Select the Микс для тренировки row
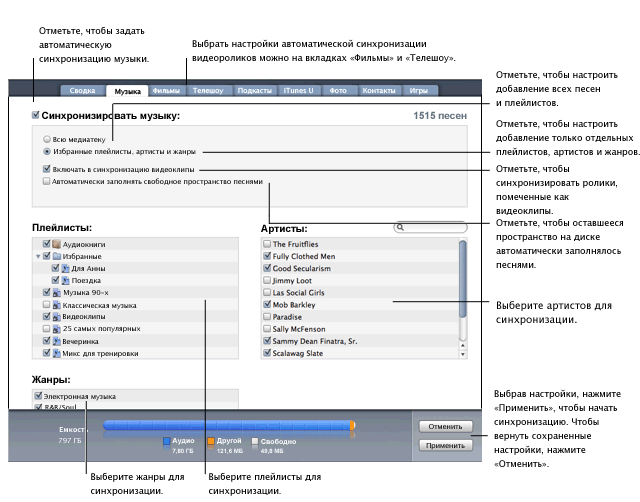Image resolution: width=640 pixels, height=502 pixels. (x=135, y=353)
